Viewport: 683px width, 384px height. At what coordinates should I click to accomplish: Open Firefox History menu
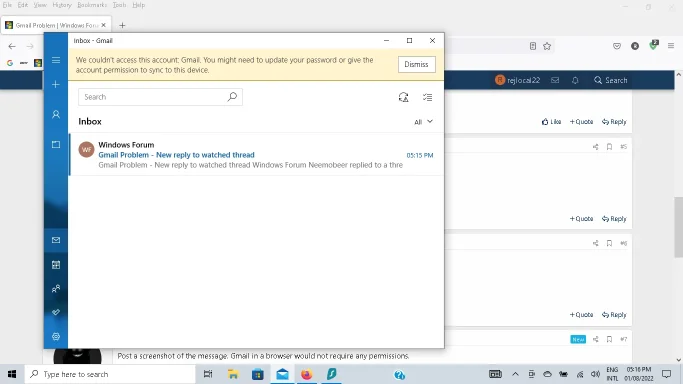(62, 5)
